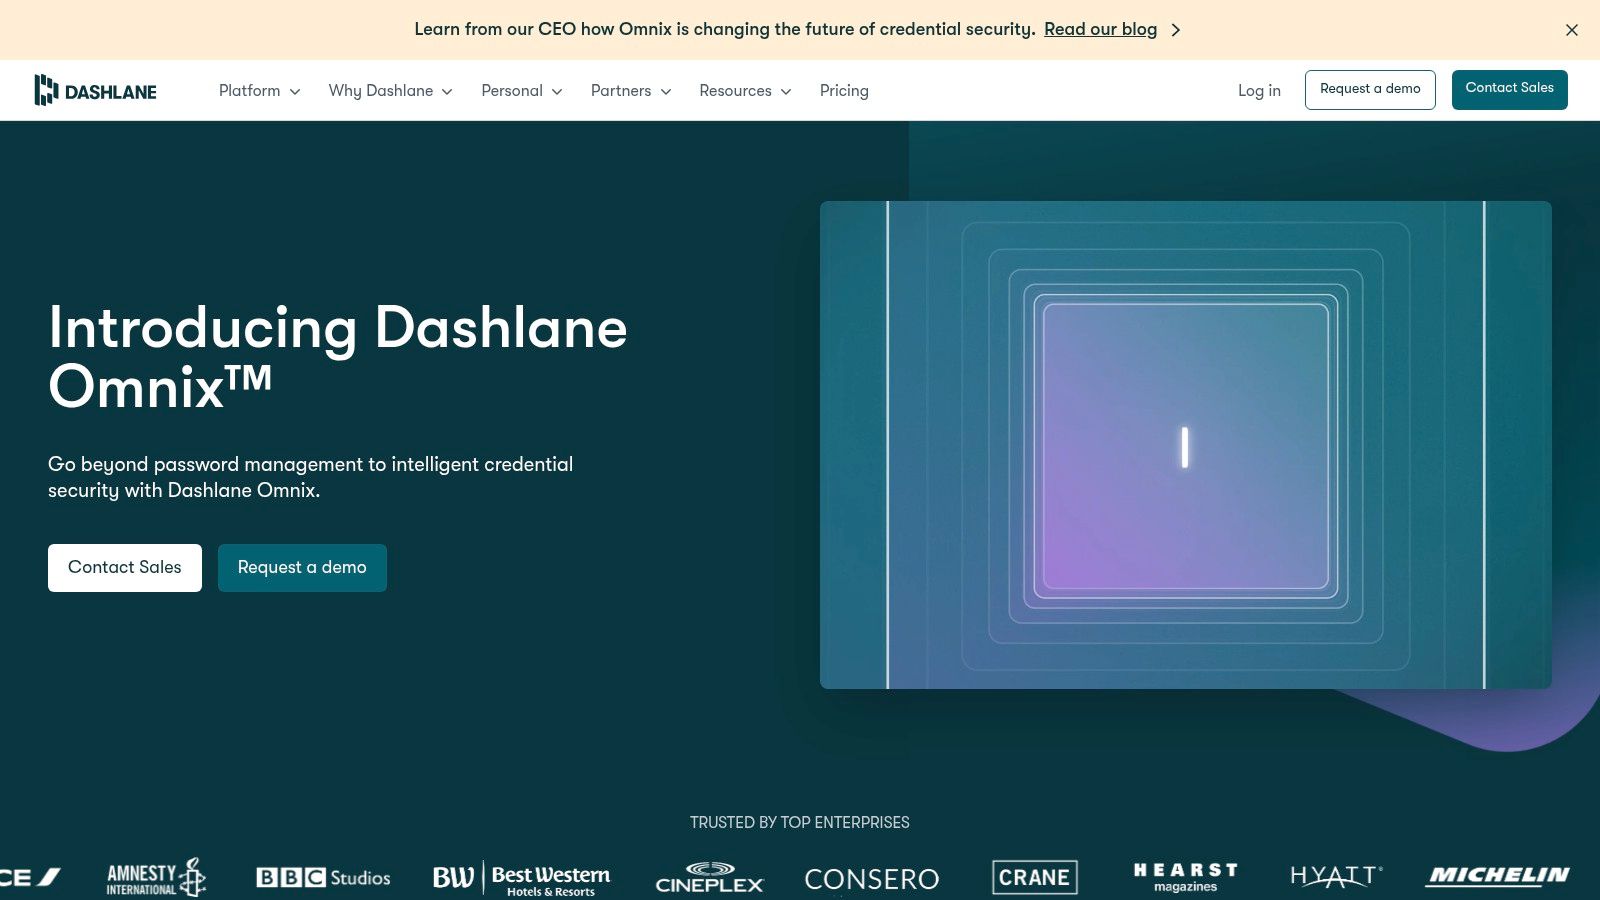Go to the Pricing page
The height and width of the screenshot is (900, 1600).
coord(844,90)
